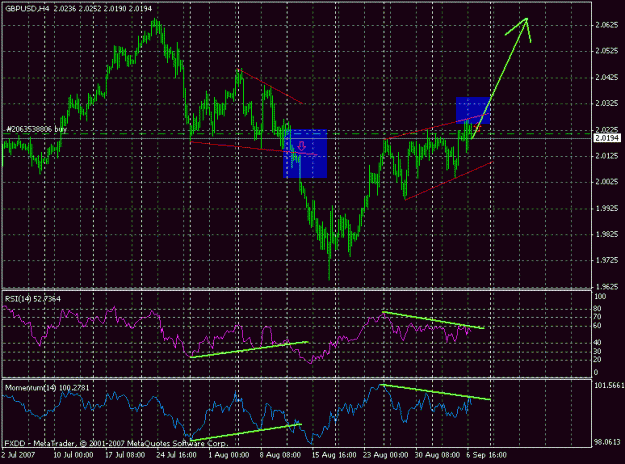Viewport: 625px width, 464px height.
Task: Click the 17 Jul 08:00 time label
Action: pos(125,455)
